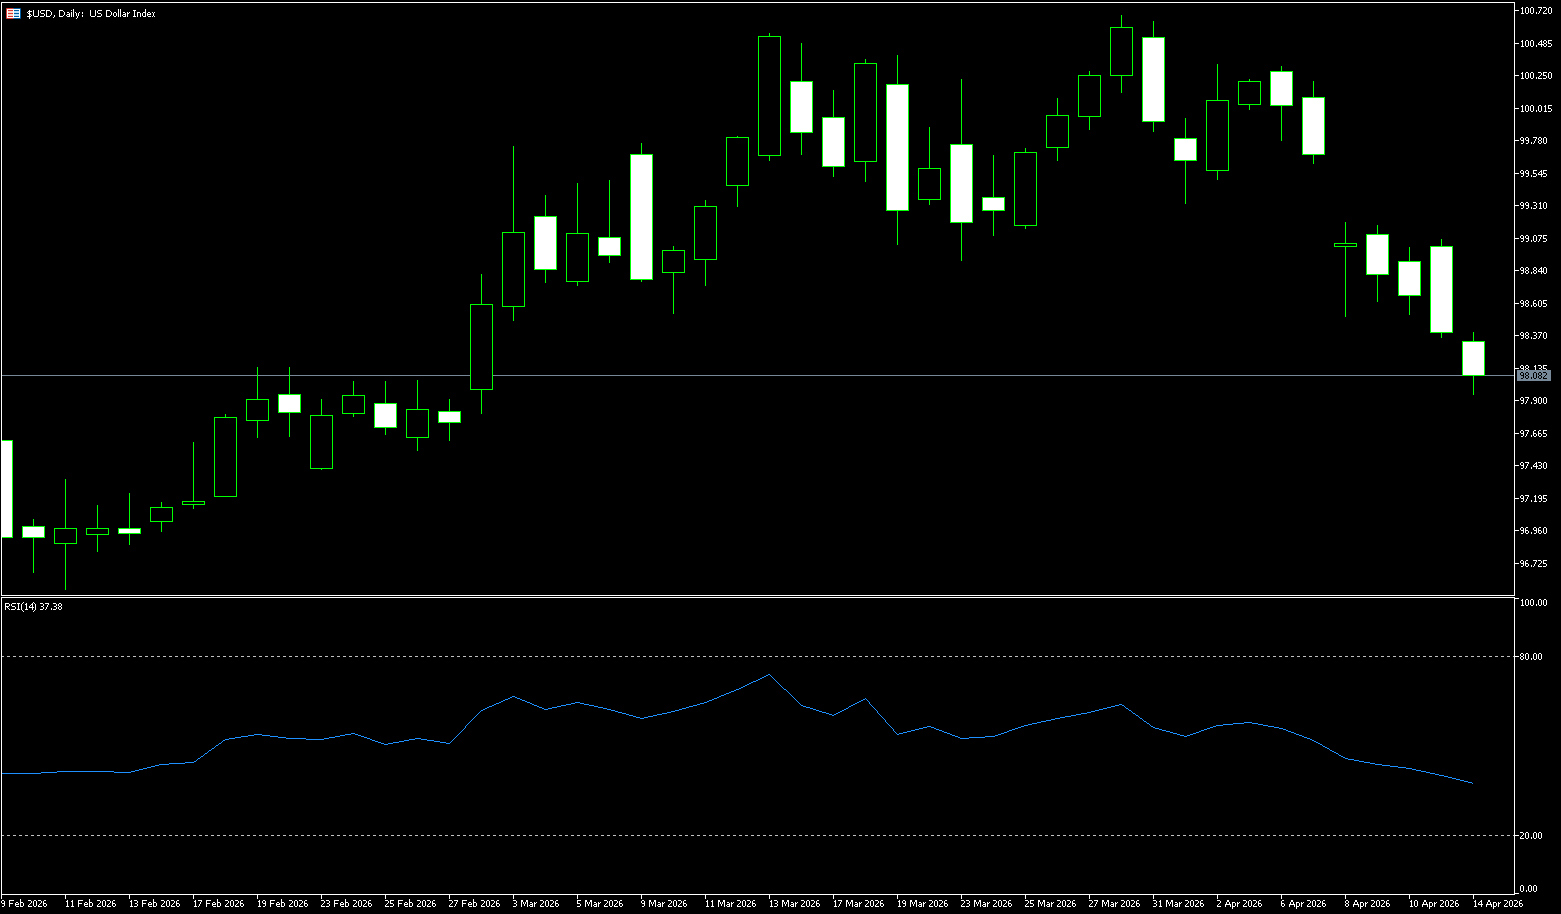Click the '9 Feb 2026' date label
This screenshot has width=1561, height=914.
24,904
